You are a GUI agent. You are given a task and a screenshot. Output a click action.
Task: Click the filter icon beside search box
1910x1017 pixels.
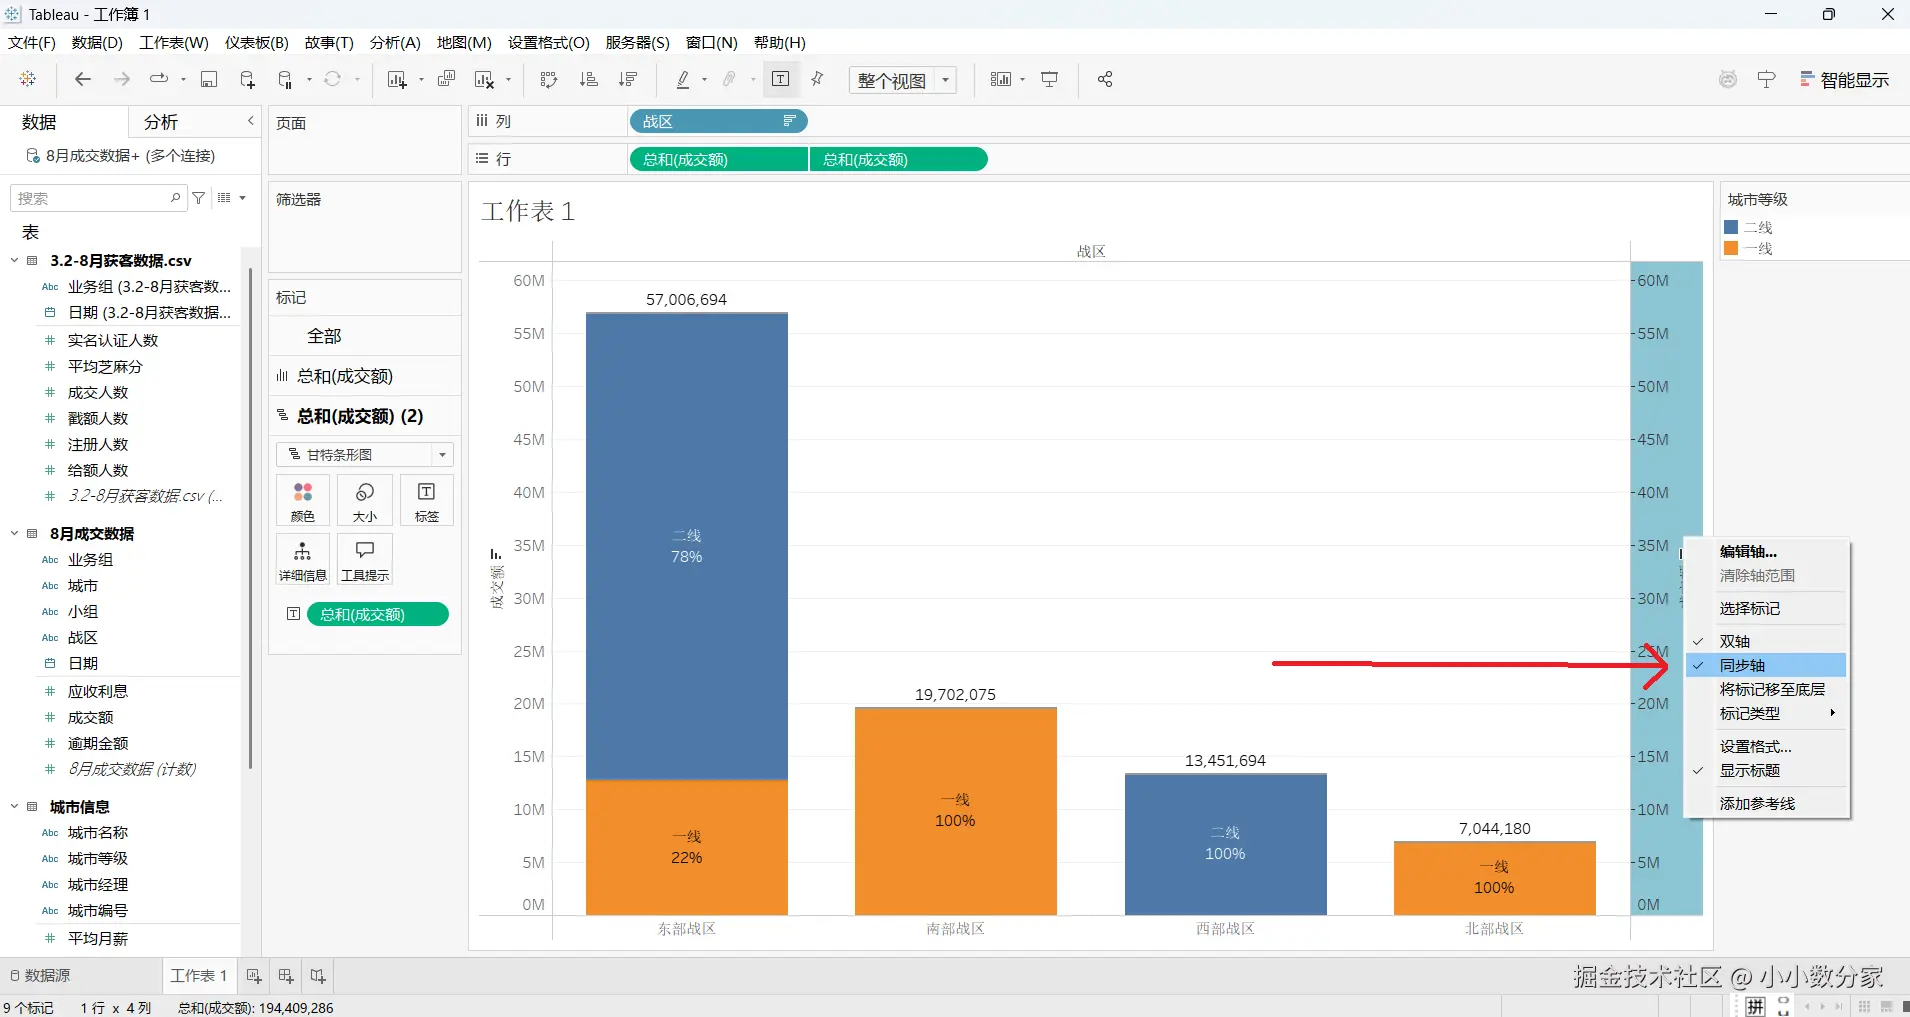pyautogui.click(x=199, y=198)
